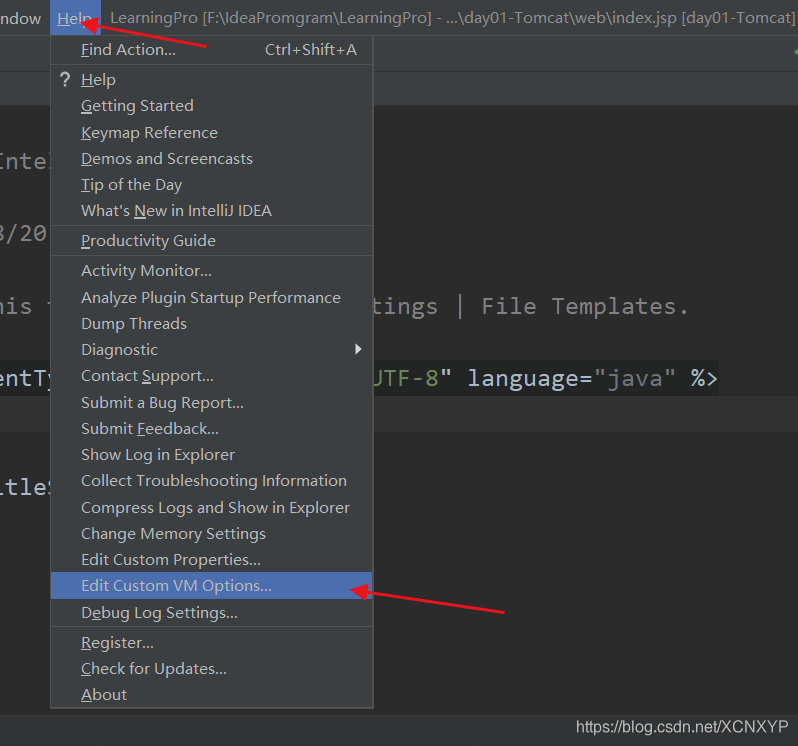The width and height of the screenshot is (798, 746).
Task: Select Contact Support...
Action: coord(211,376)
